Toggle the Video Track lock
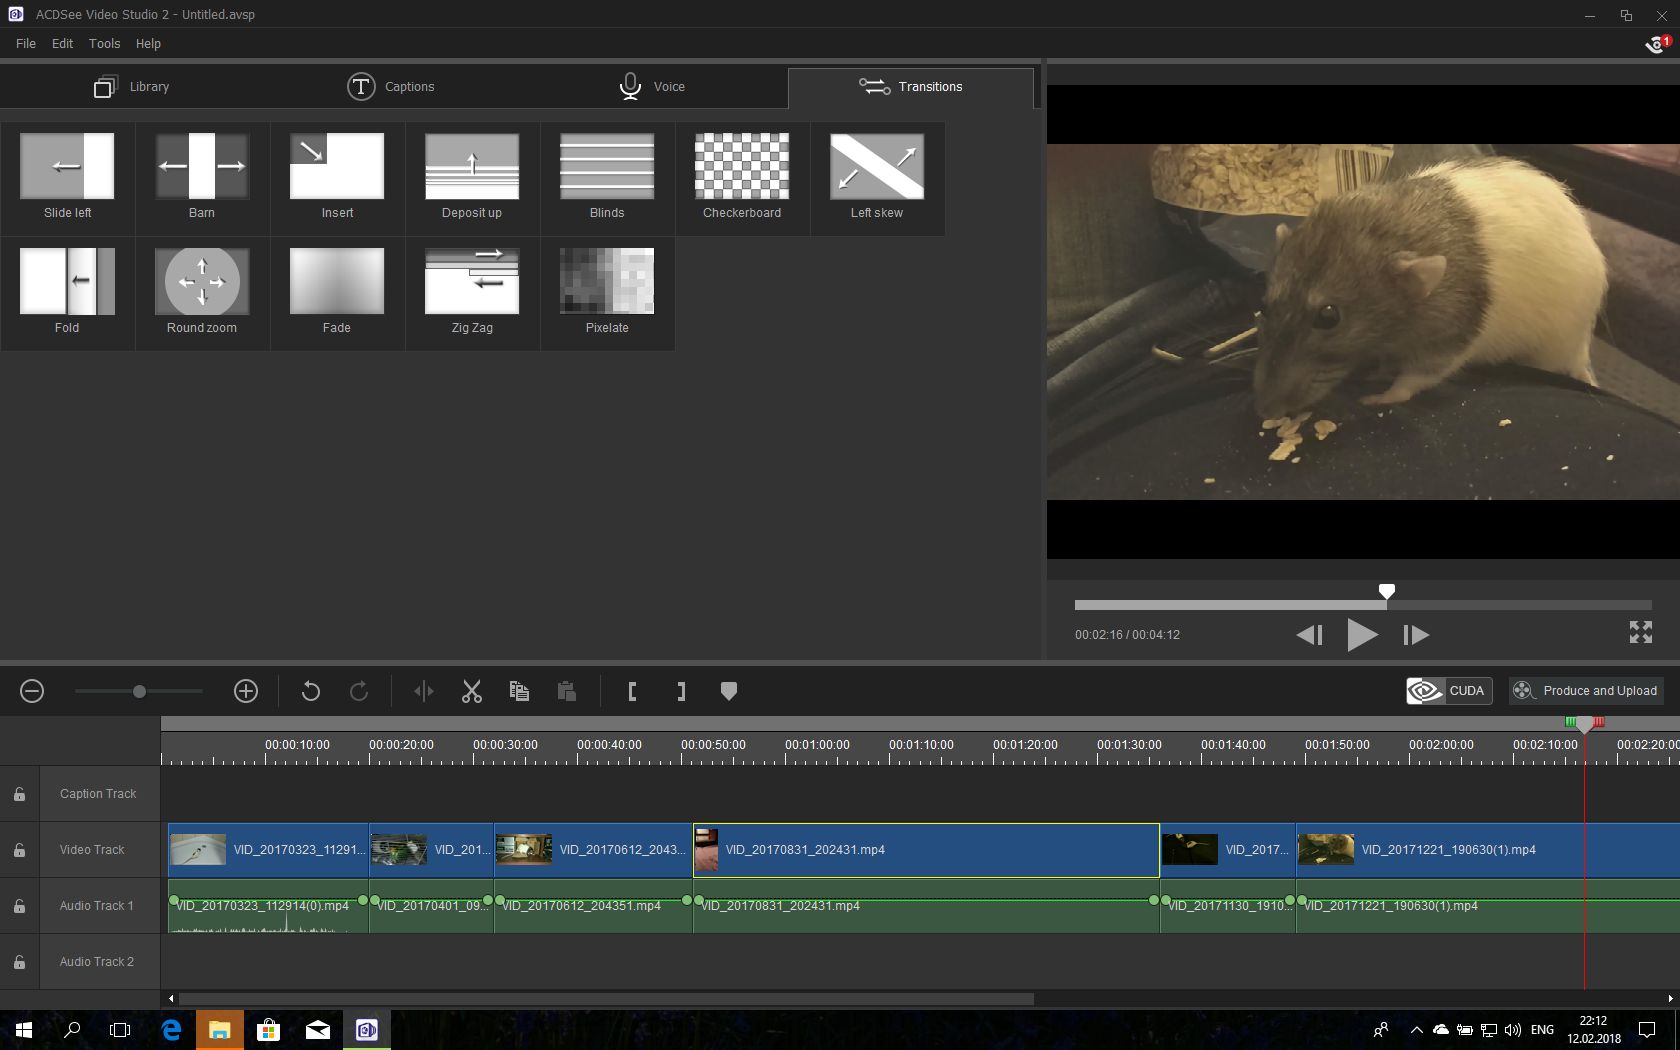Image resolution: width=1680 pixels, height=1050 pixels. click(x=19, y=850)
